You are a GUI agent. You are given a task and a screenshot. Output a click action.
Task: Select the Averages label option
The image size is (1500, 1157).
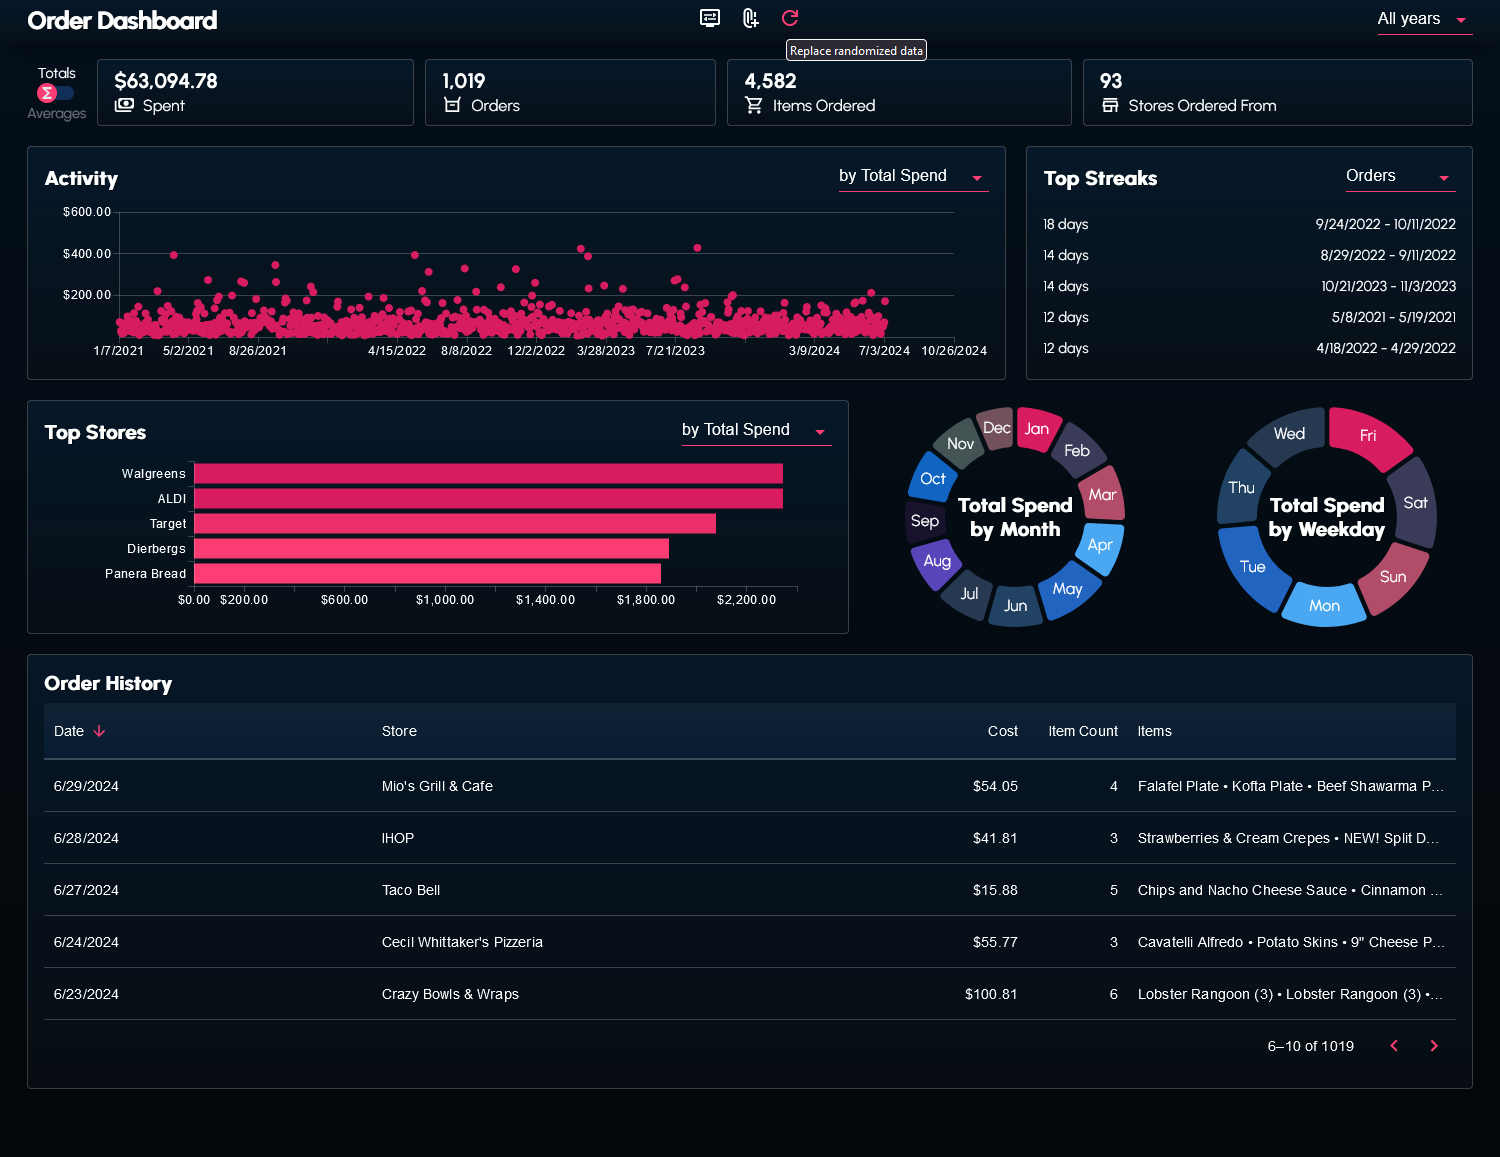(56, 114)
